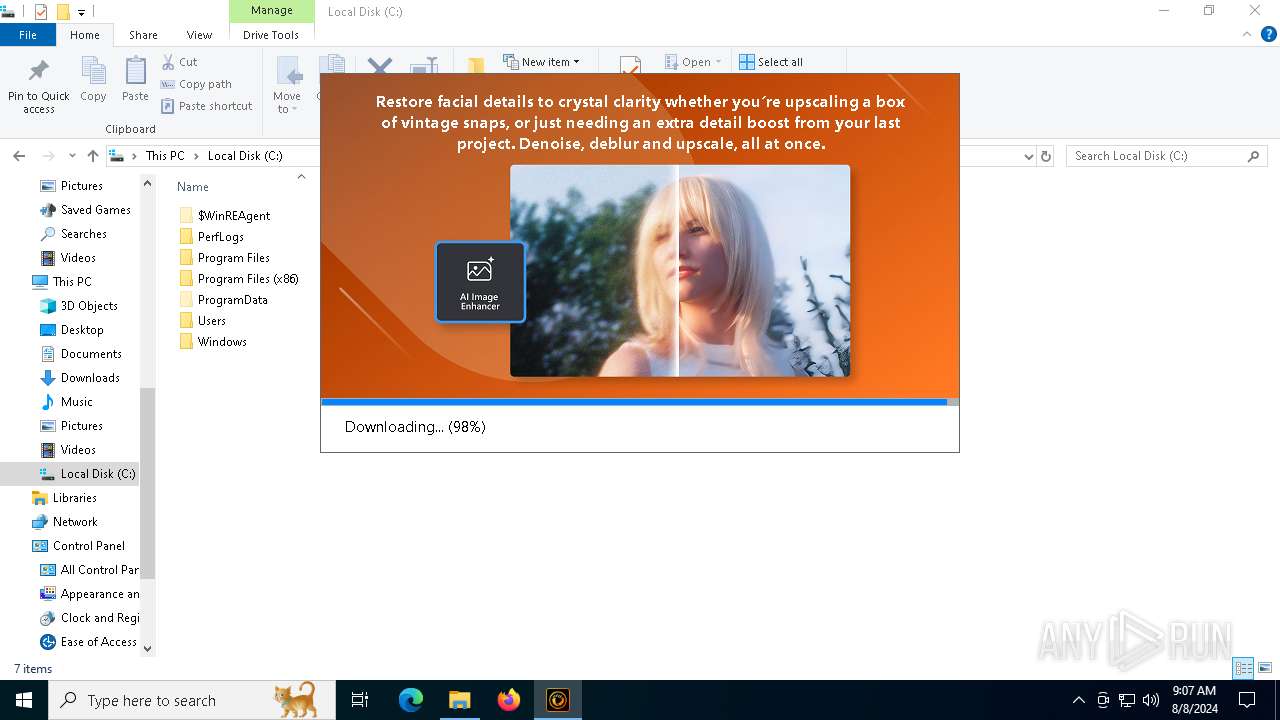Open the Windows Start menu

click(x=24, y=700)
